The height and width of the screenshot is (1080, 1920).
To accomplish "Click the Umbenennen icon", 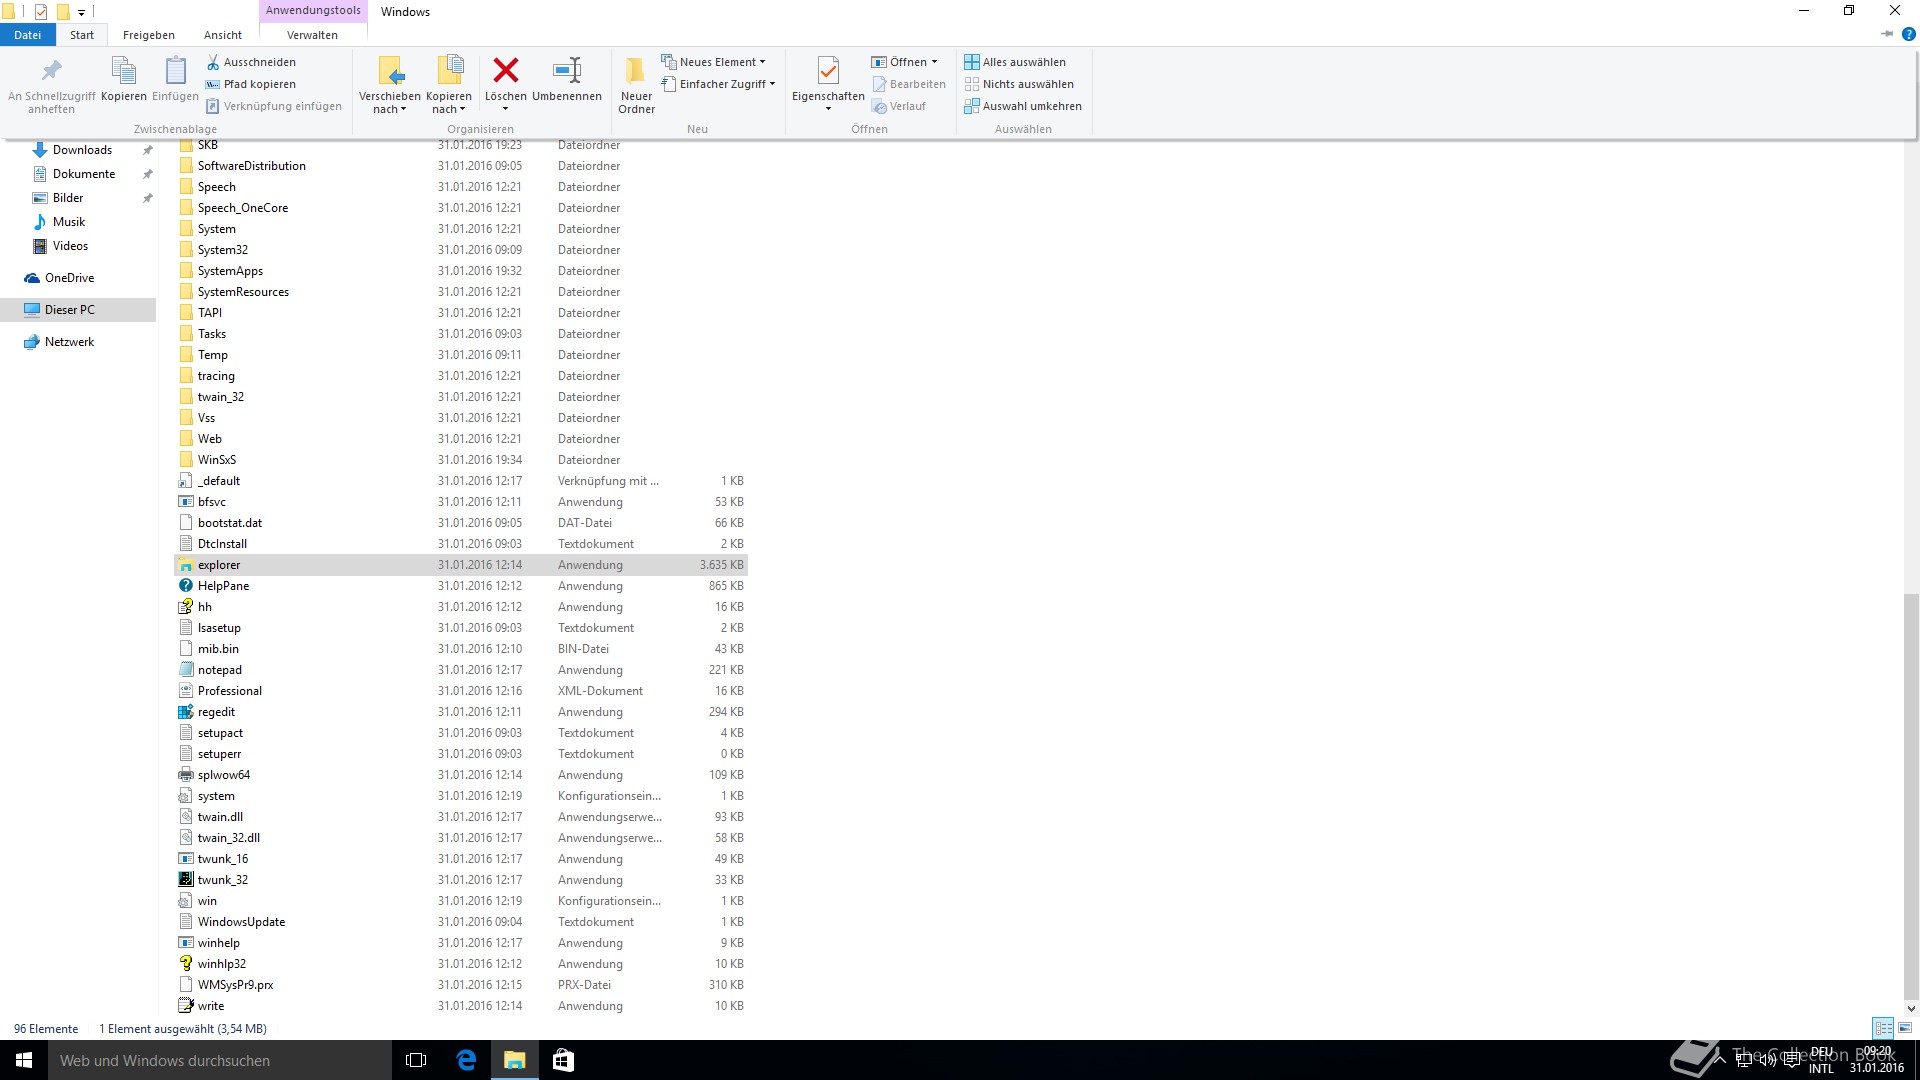I will click(x=567, y=70).
